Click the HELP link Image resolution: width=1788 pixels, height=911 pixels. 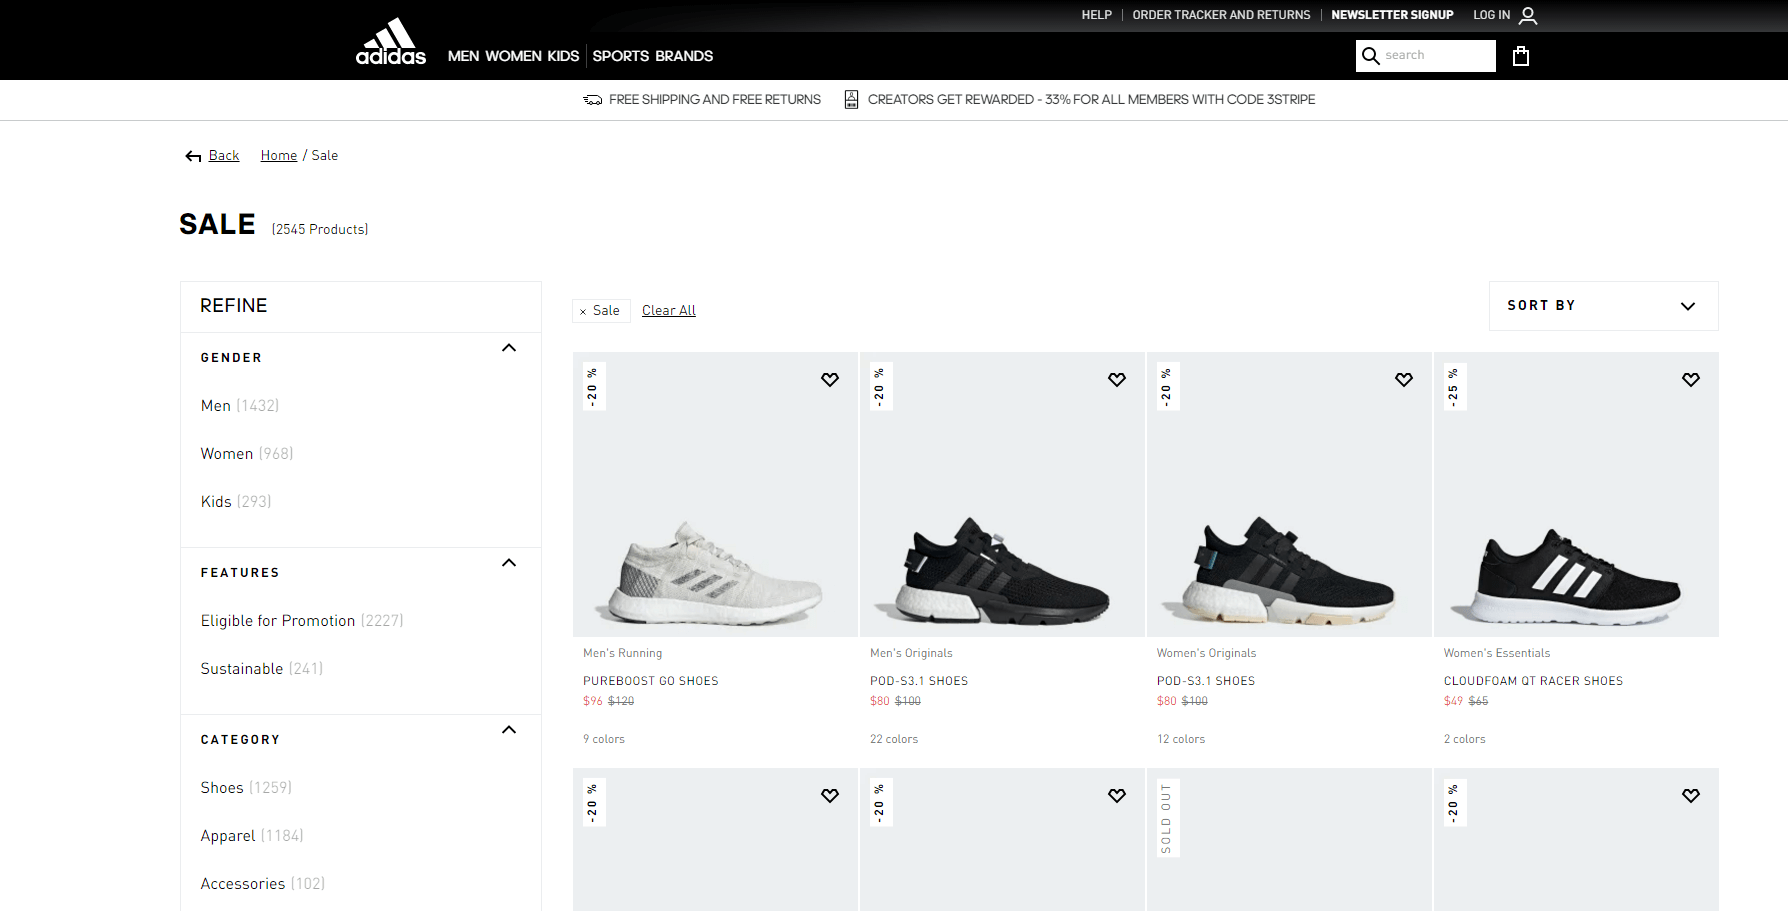1096,15
